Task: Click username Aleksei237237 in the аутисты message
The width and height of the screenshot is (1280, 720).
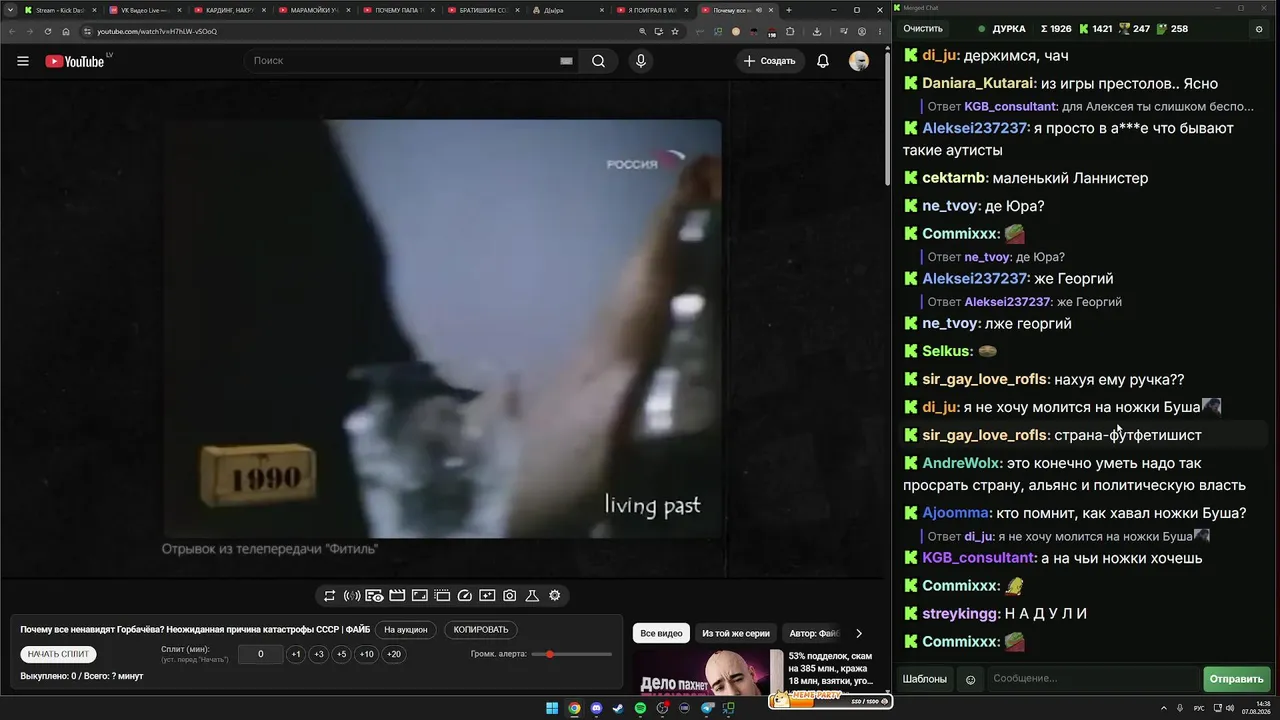Action: tap(976, 129)
